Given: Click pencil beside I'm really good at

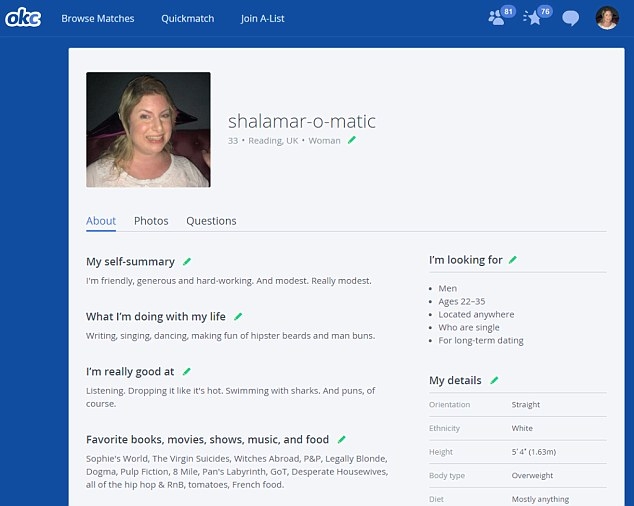Looking at the screenshot, I should click(186, 372).
